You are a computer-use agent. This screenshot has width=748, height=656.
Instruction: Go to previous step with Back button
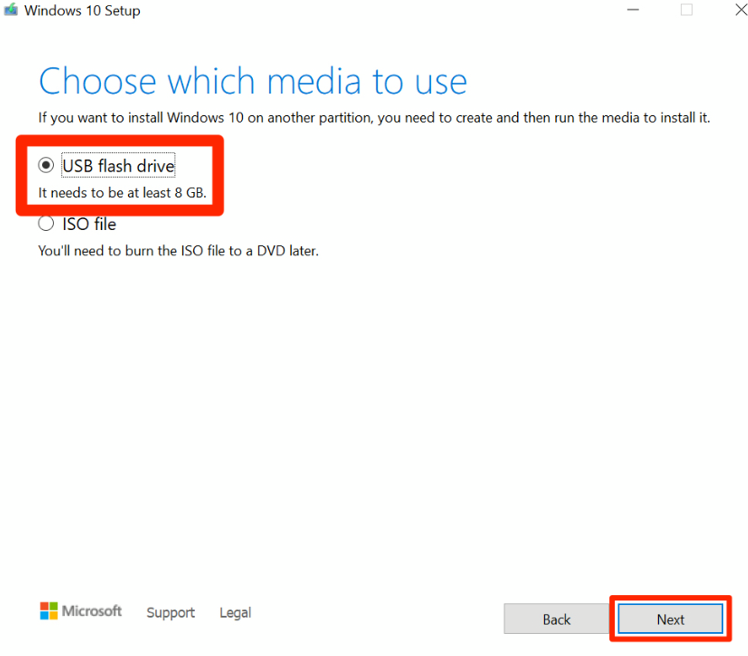point(556,619)
